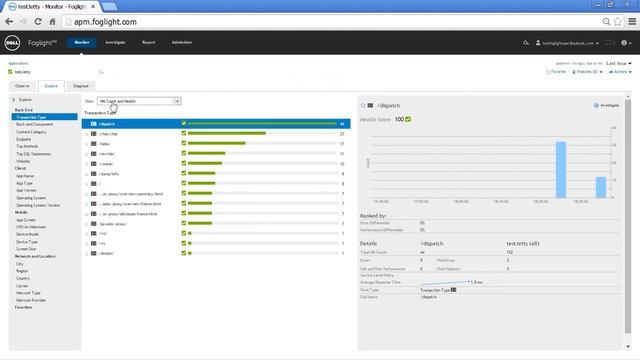Click the health checkmark icon next to score 100
This screenshot has height=360, width=640.
(x=408, y=119)
